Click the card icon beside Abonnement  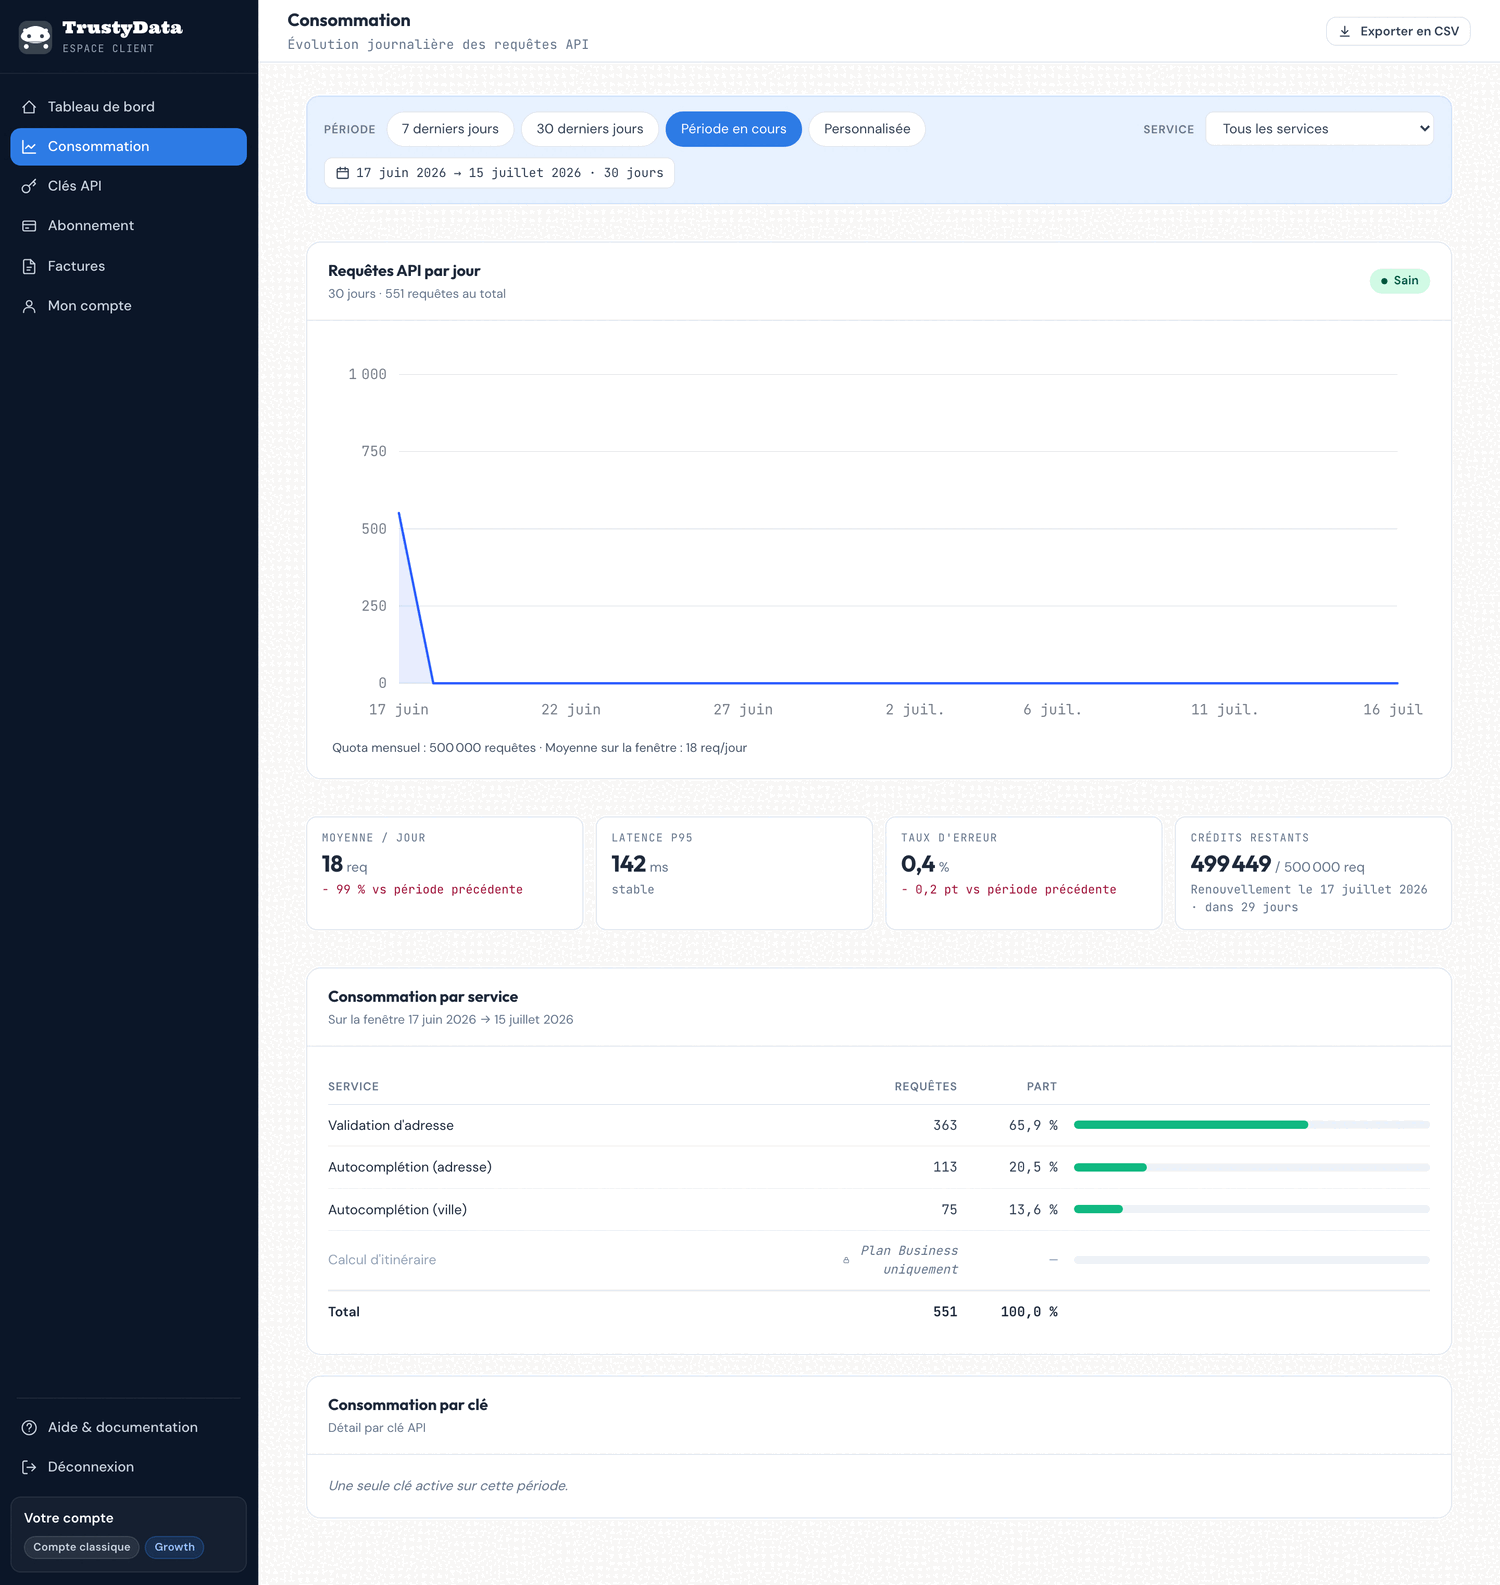pos(29,226)
